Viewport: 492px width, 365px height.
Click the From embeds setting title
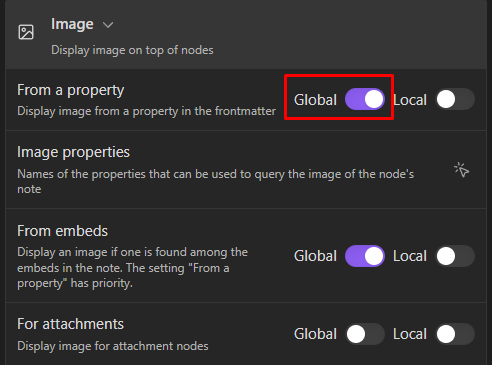(63, 231)
